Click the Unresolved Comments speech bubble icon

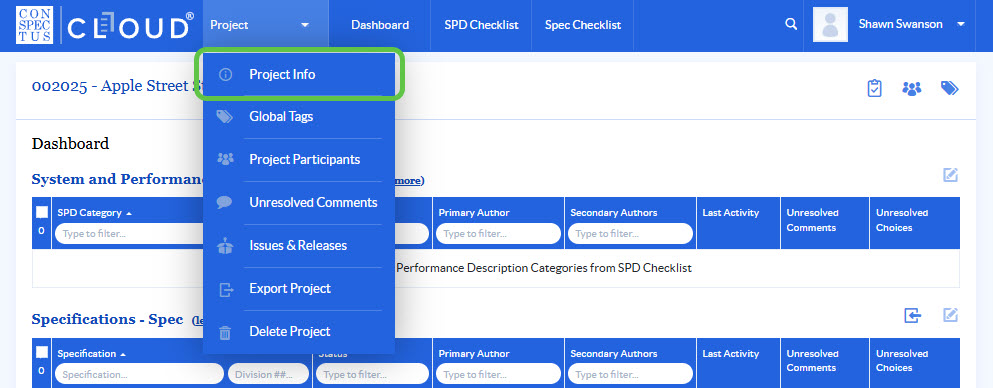click(x=225, y=203)
